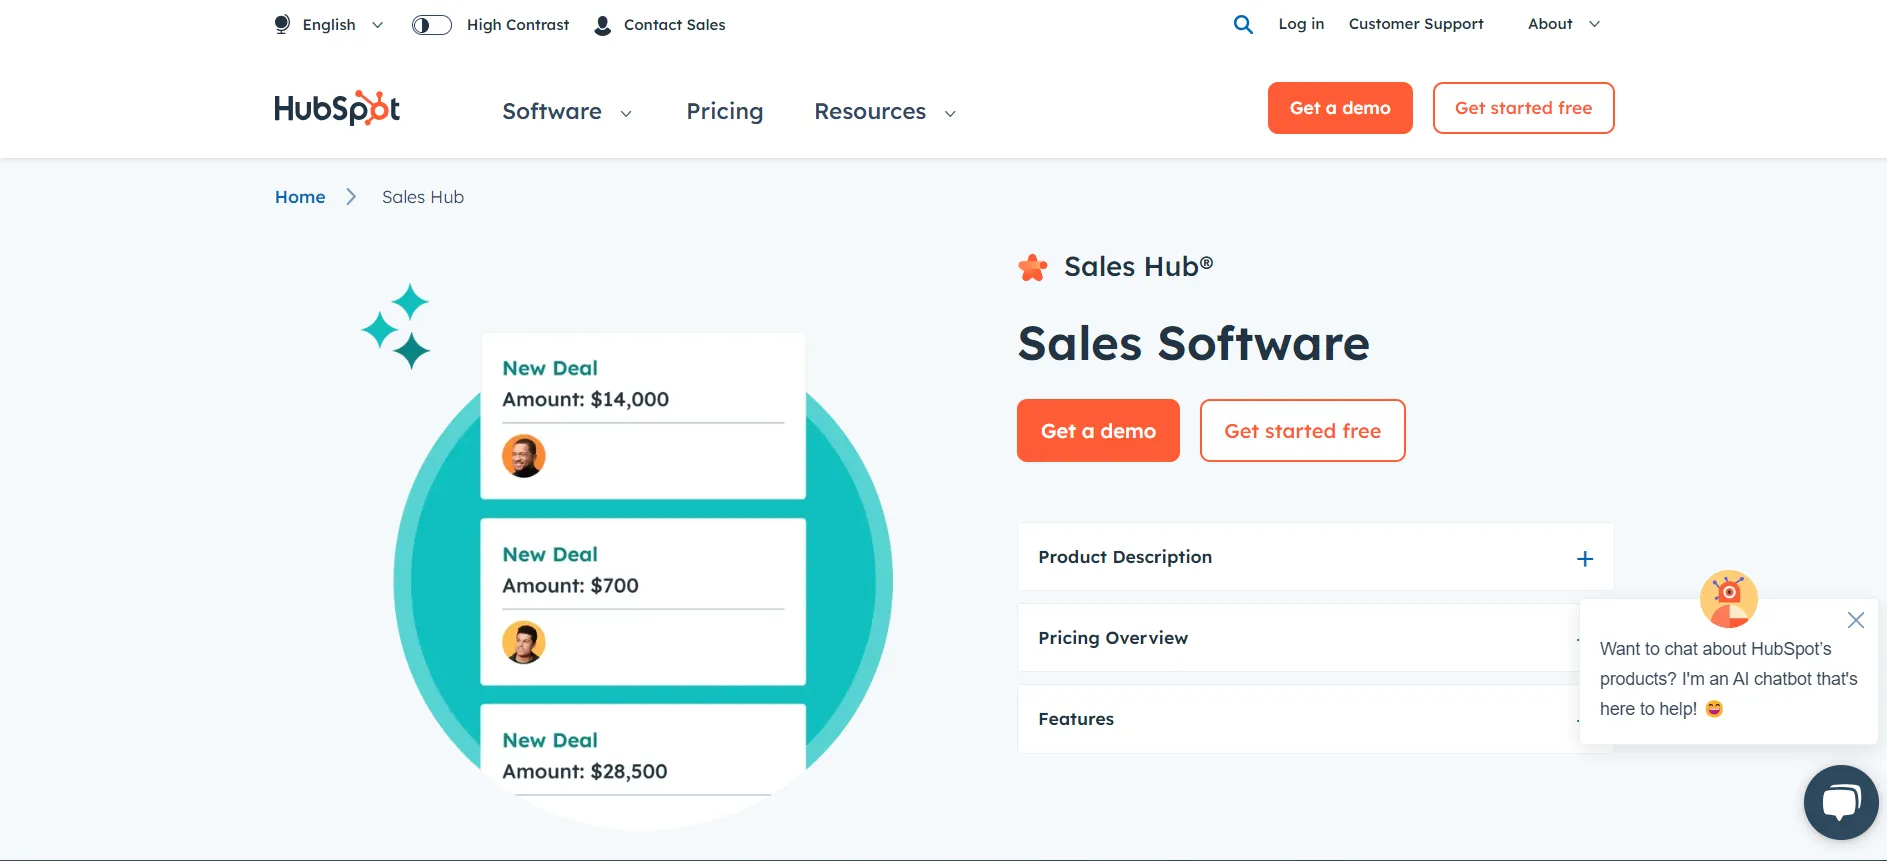Click Get a demo in the header
Screen dimensions: 1887x861
[1340, 108]
